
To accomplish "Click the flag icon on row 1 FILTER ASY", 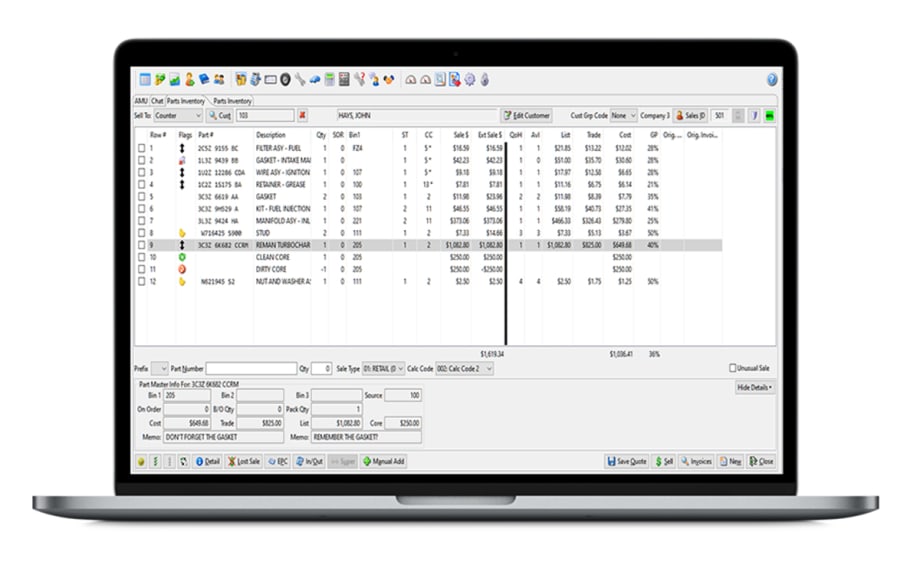I will pyautogui.click(x=182, y=148).
